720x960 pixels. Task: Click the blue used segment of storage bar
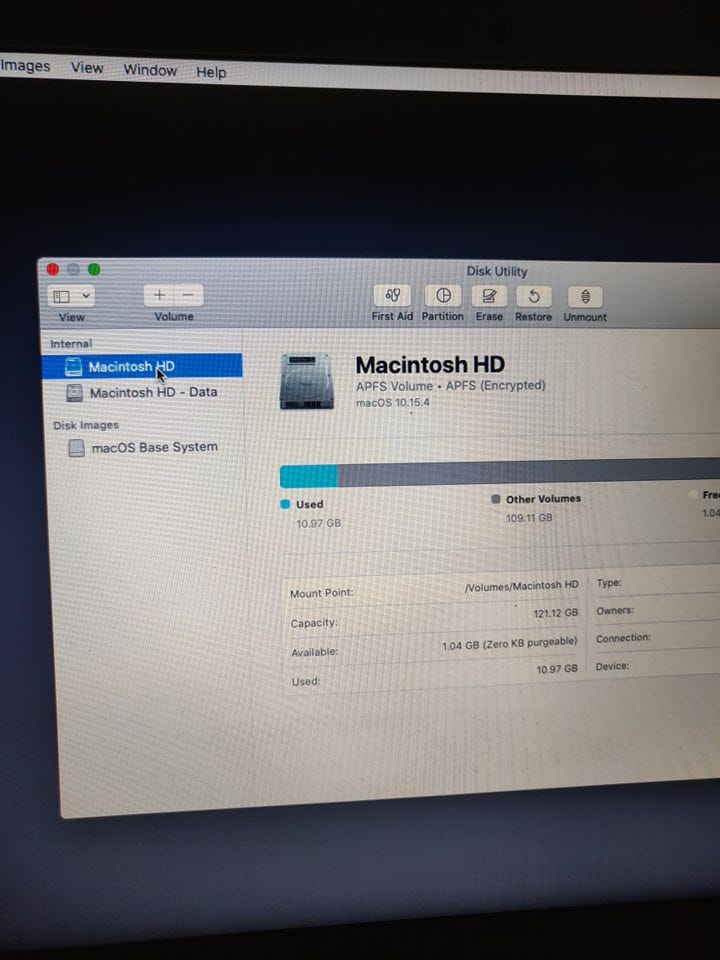[309, 476]
